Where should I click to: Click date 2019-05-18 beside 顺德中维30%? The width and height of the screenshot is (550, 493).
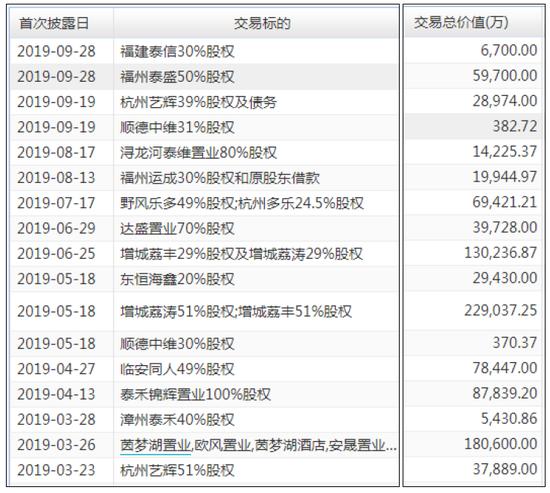56,344
